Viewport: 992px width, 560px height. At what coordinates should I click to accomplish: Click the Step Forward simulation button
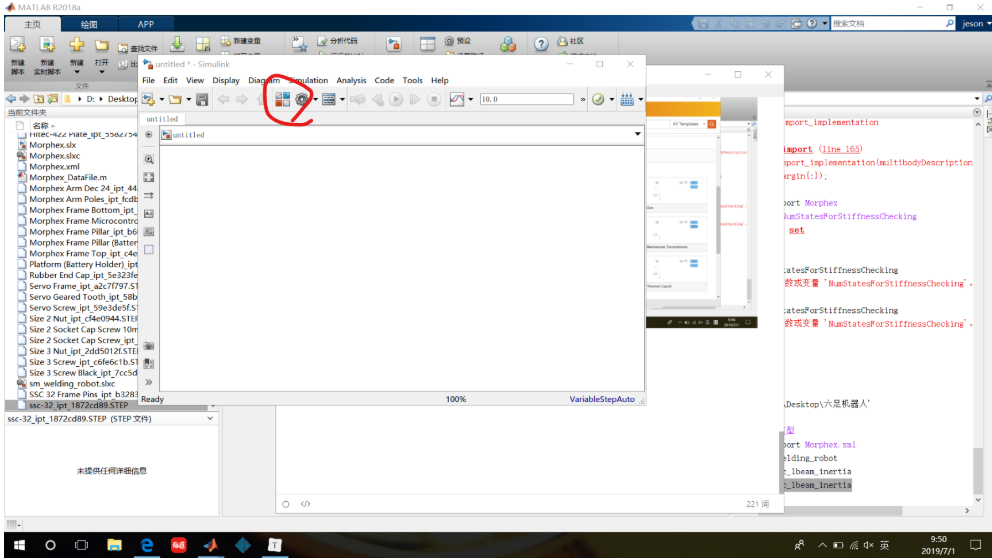pos(415,99)
